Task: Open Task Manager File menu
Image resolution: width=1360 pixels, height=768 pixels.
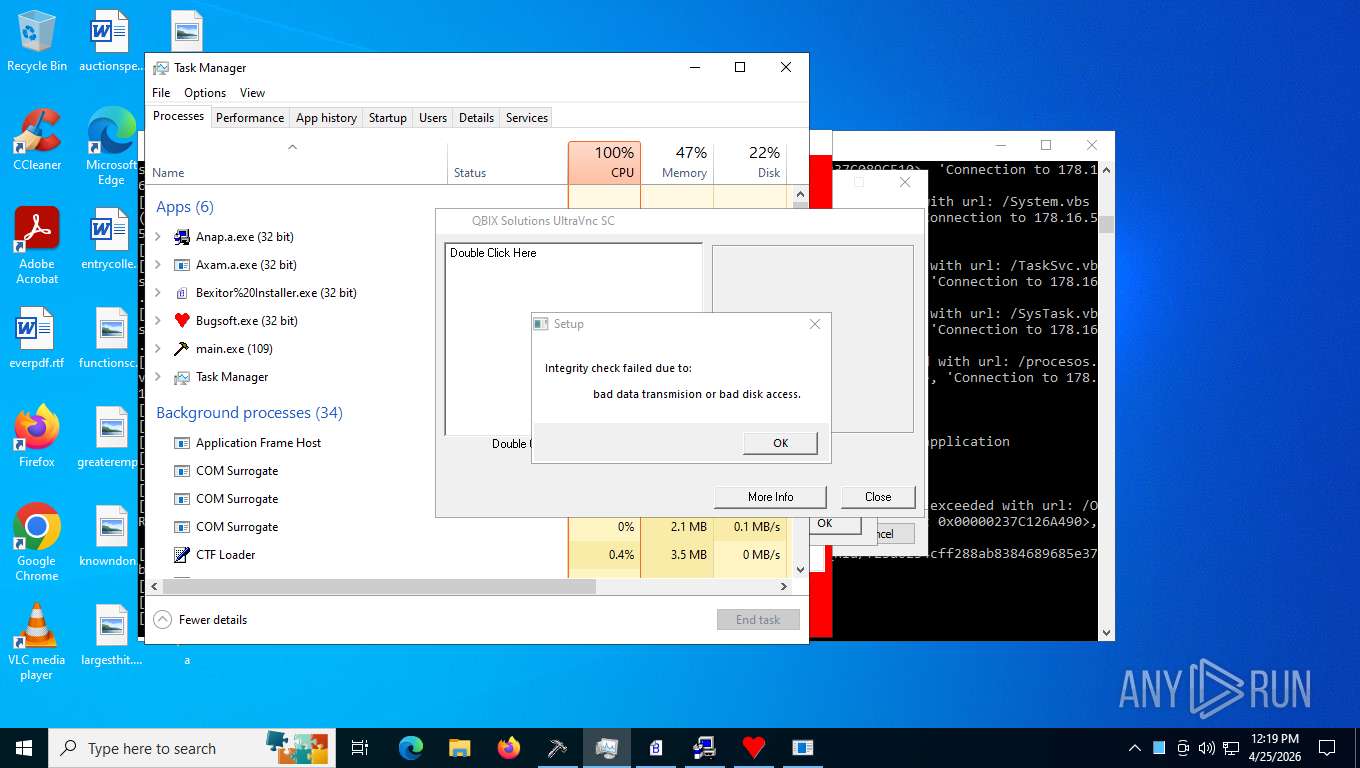Action: point(161,93)
